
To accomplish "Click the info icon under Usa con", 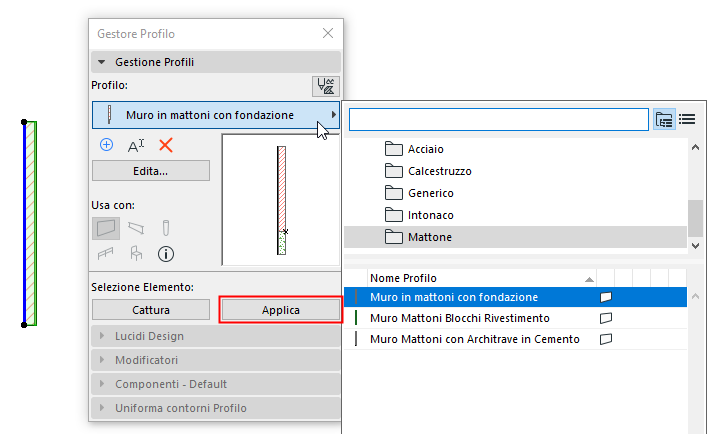I will coord(166,254).
